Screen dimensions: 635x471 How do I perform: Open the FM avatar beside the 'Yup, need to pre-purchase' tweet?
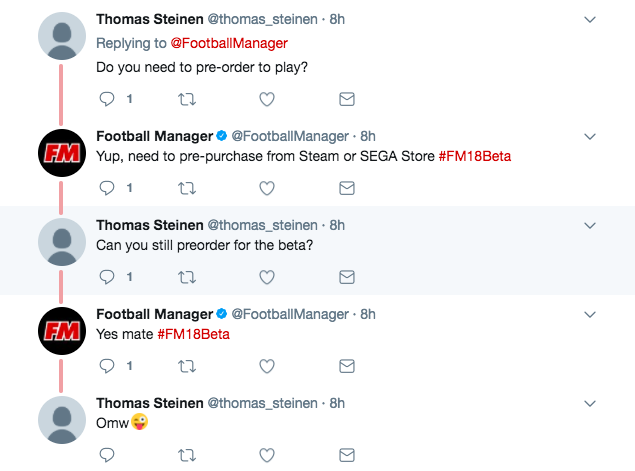(x=62, y=153)
